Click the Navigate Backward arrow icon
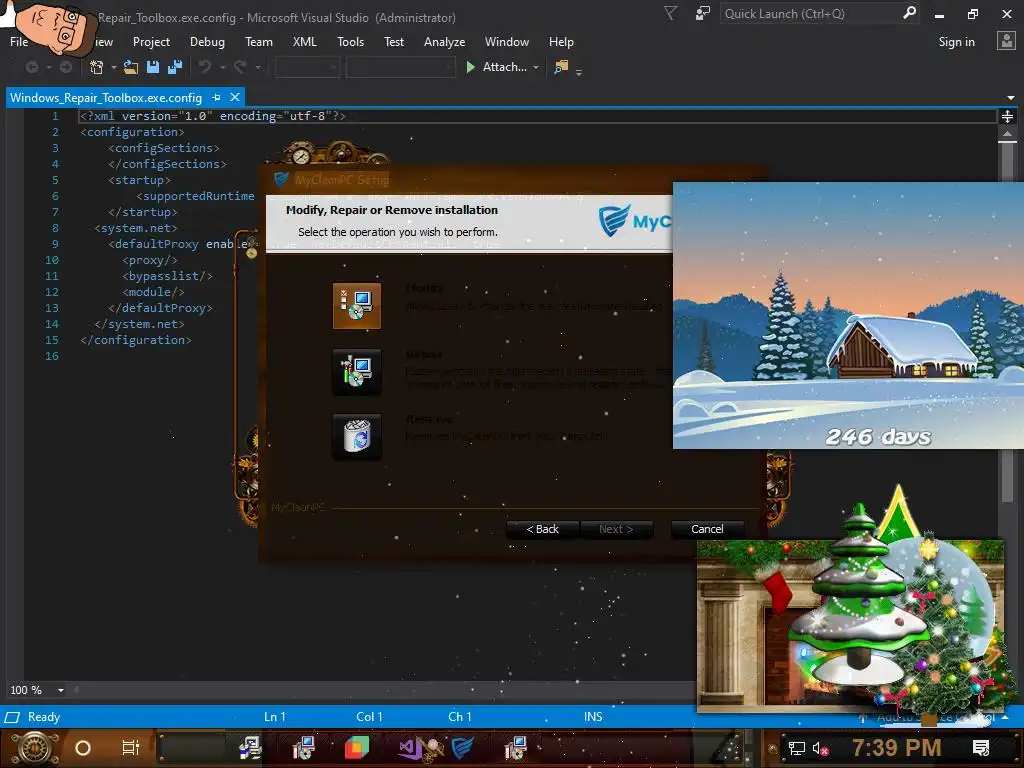The width and height of the screenshot is (1024, 768). (31, 67)
